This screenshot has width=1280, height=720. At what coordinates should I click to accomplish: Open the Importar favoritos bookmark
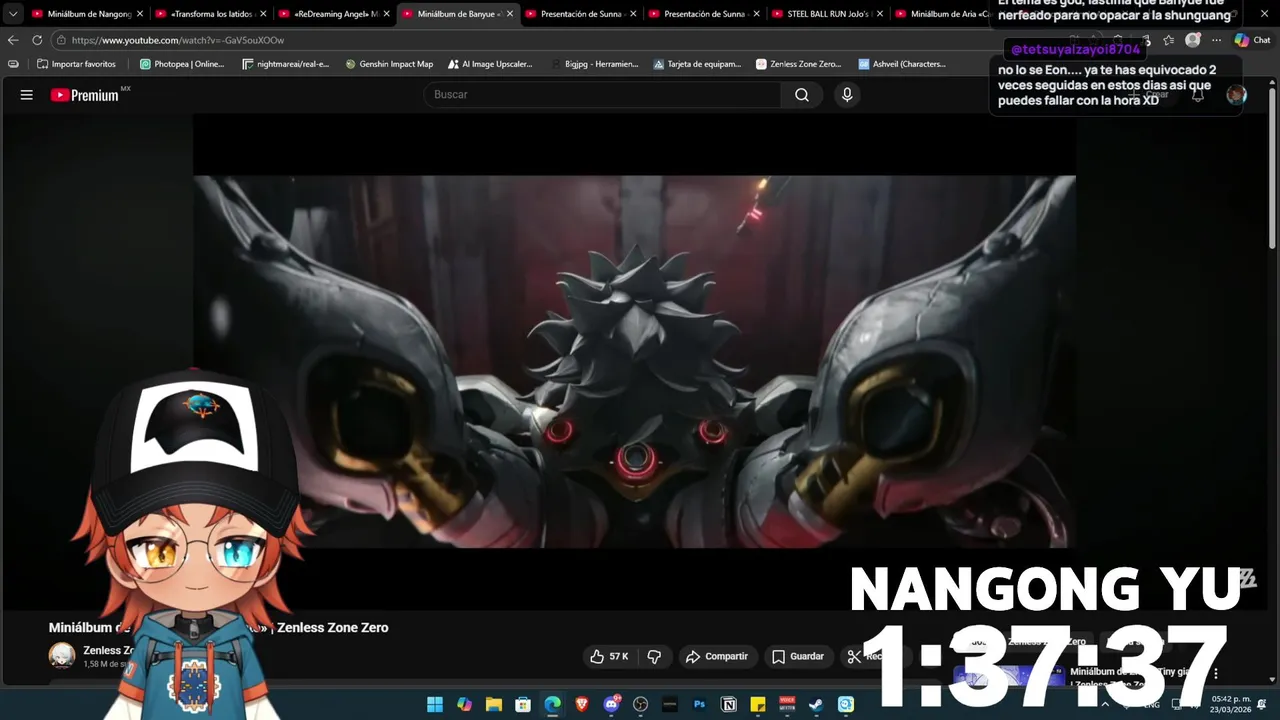pyautogui.click(x=76, y=64)
